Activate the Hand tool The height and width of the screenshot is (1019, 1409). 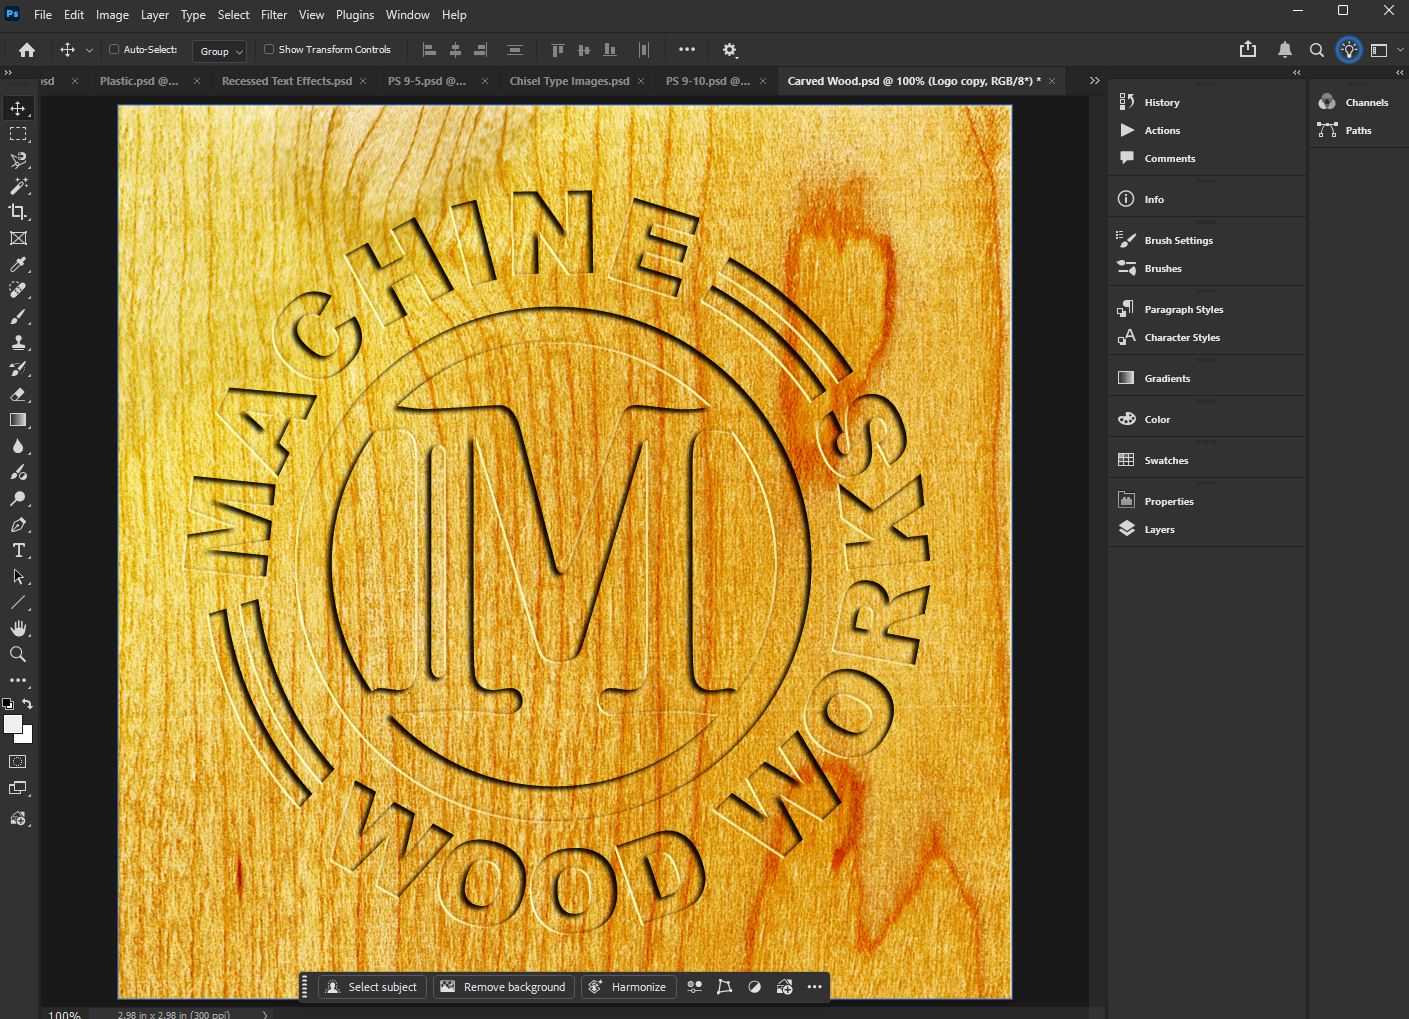[x=18, y=628]
